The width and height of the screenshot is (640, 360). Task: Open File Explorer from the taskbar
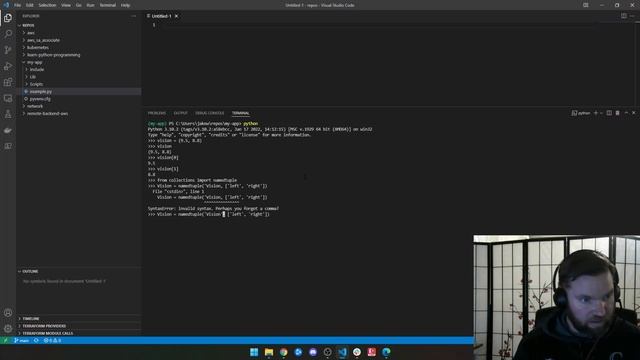[269, 352]
